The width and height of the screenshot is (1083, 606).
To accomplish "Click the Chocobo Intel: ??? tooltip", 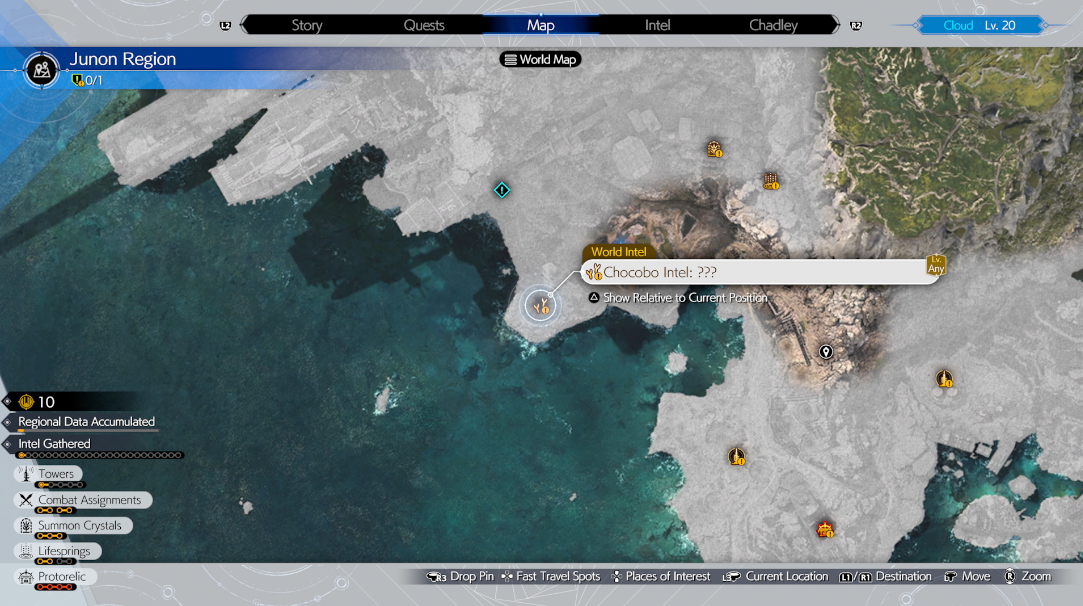I will coord(760,272).
